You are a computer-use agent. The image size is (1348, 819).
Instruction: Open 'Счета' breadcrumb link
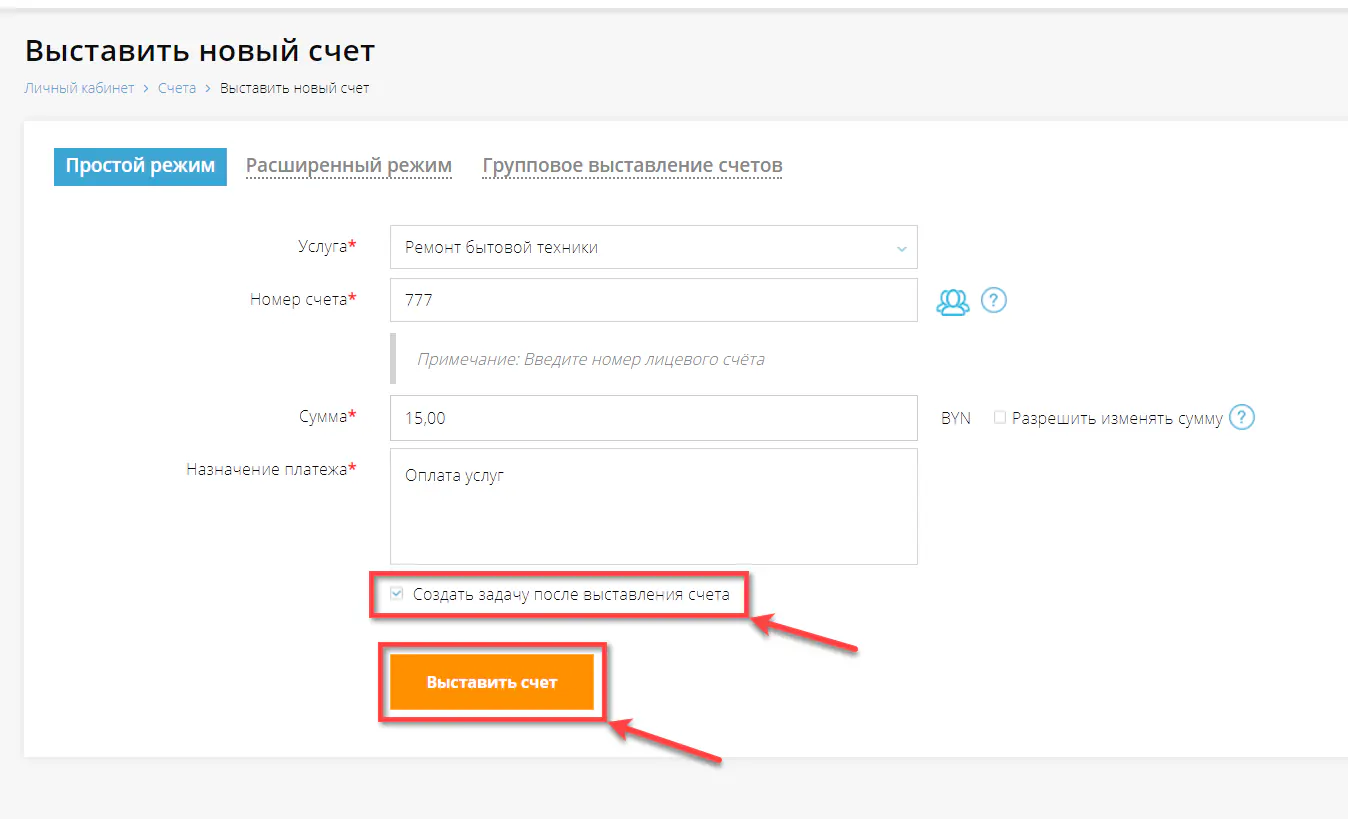coord(177,88)
